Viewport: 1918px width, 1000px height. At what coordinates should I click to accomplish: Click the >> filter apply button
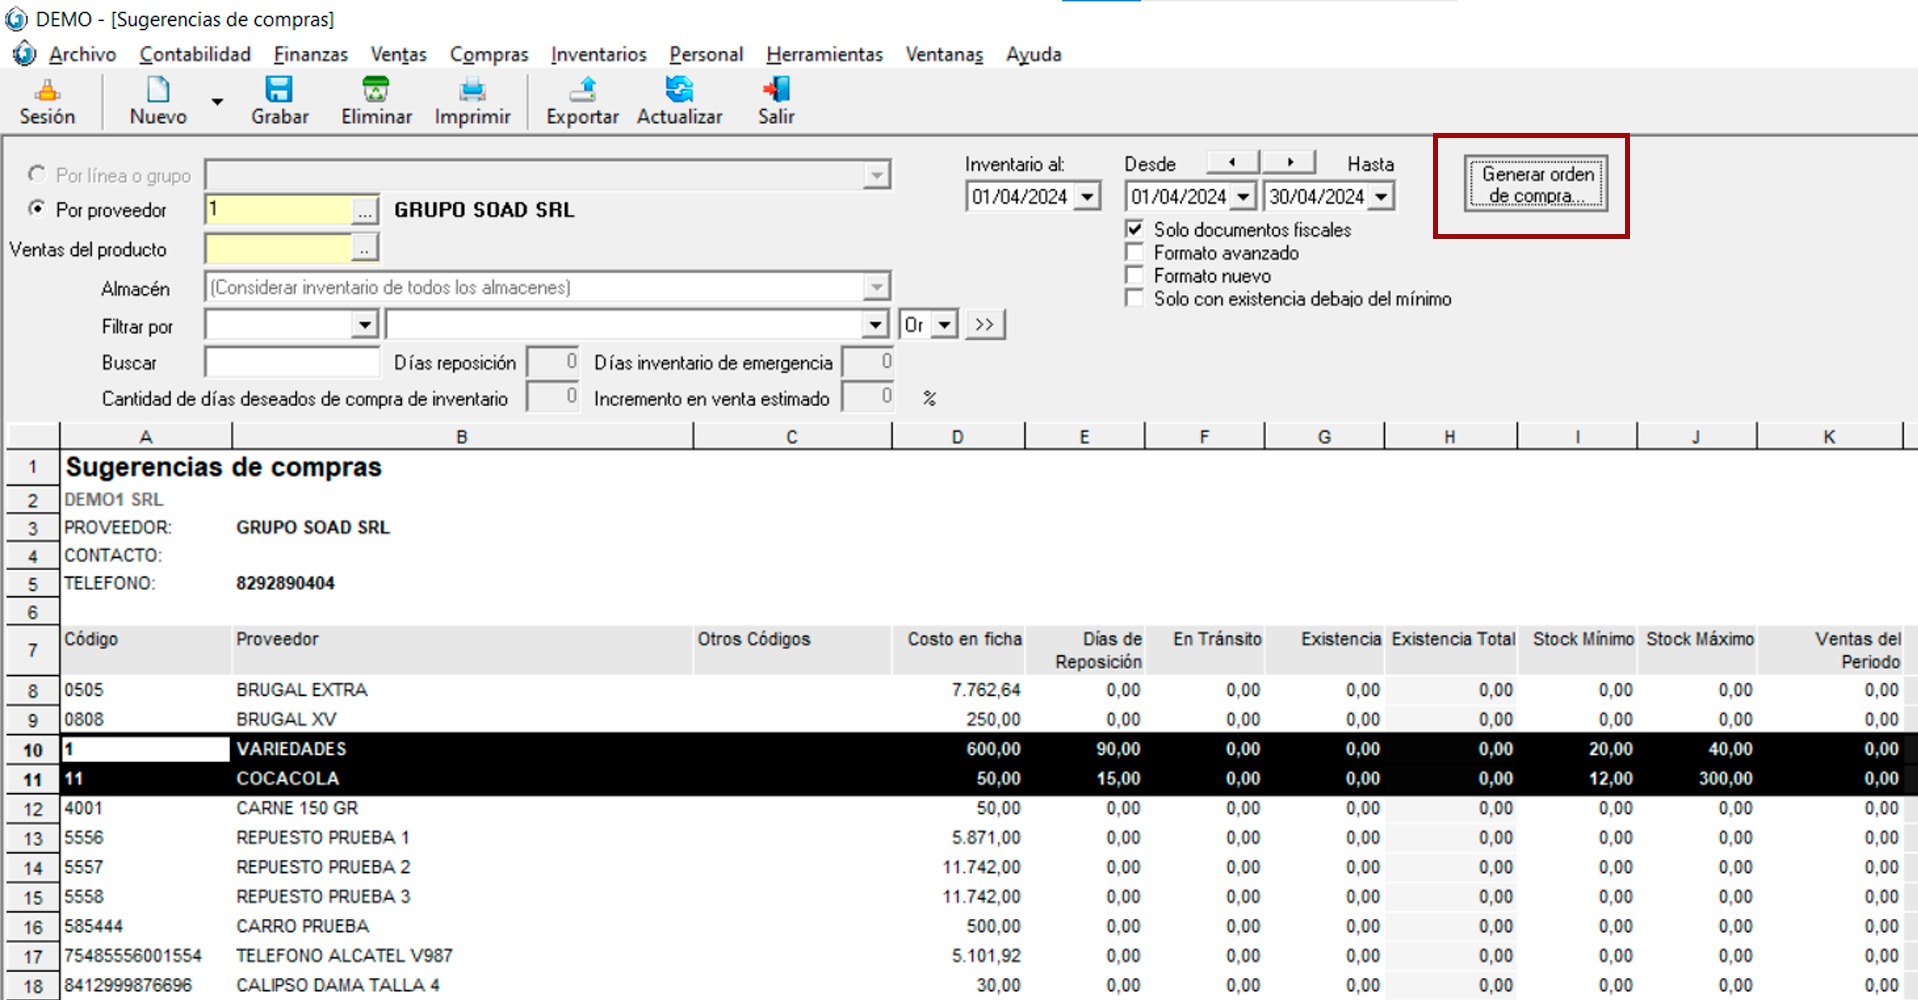pos(985,325)
